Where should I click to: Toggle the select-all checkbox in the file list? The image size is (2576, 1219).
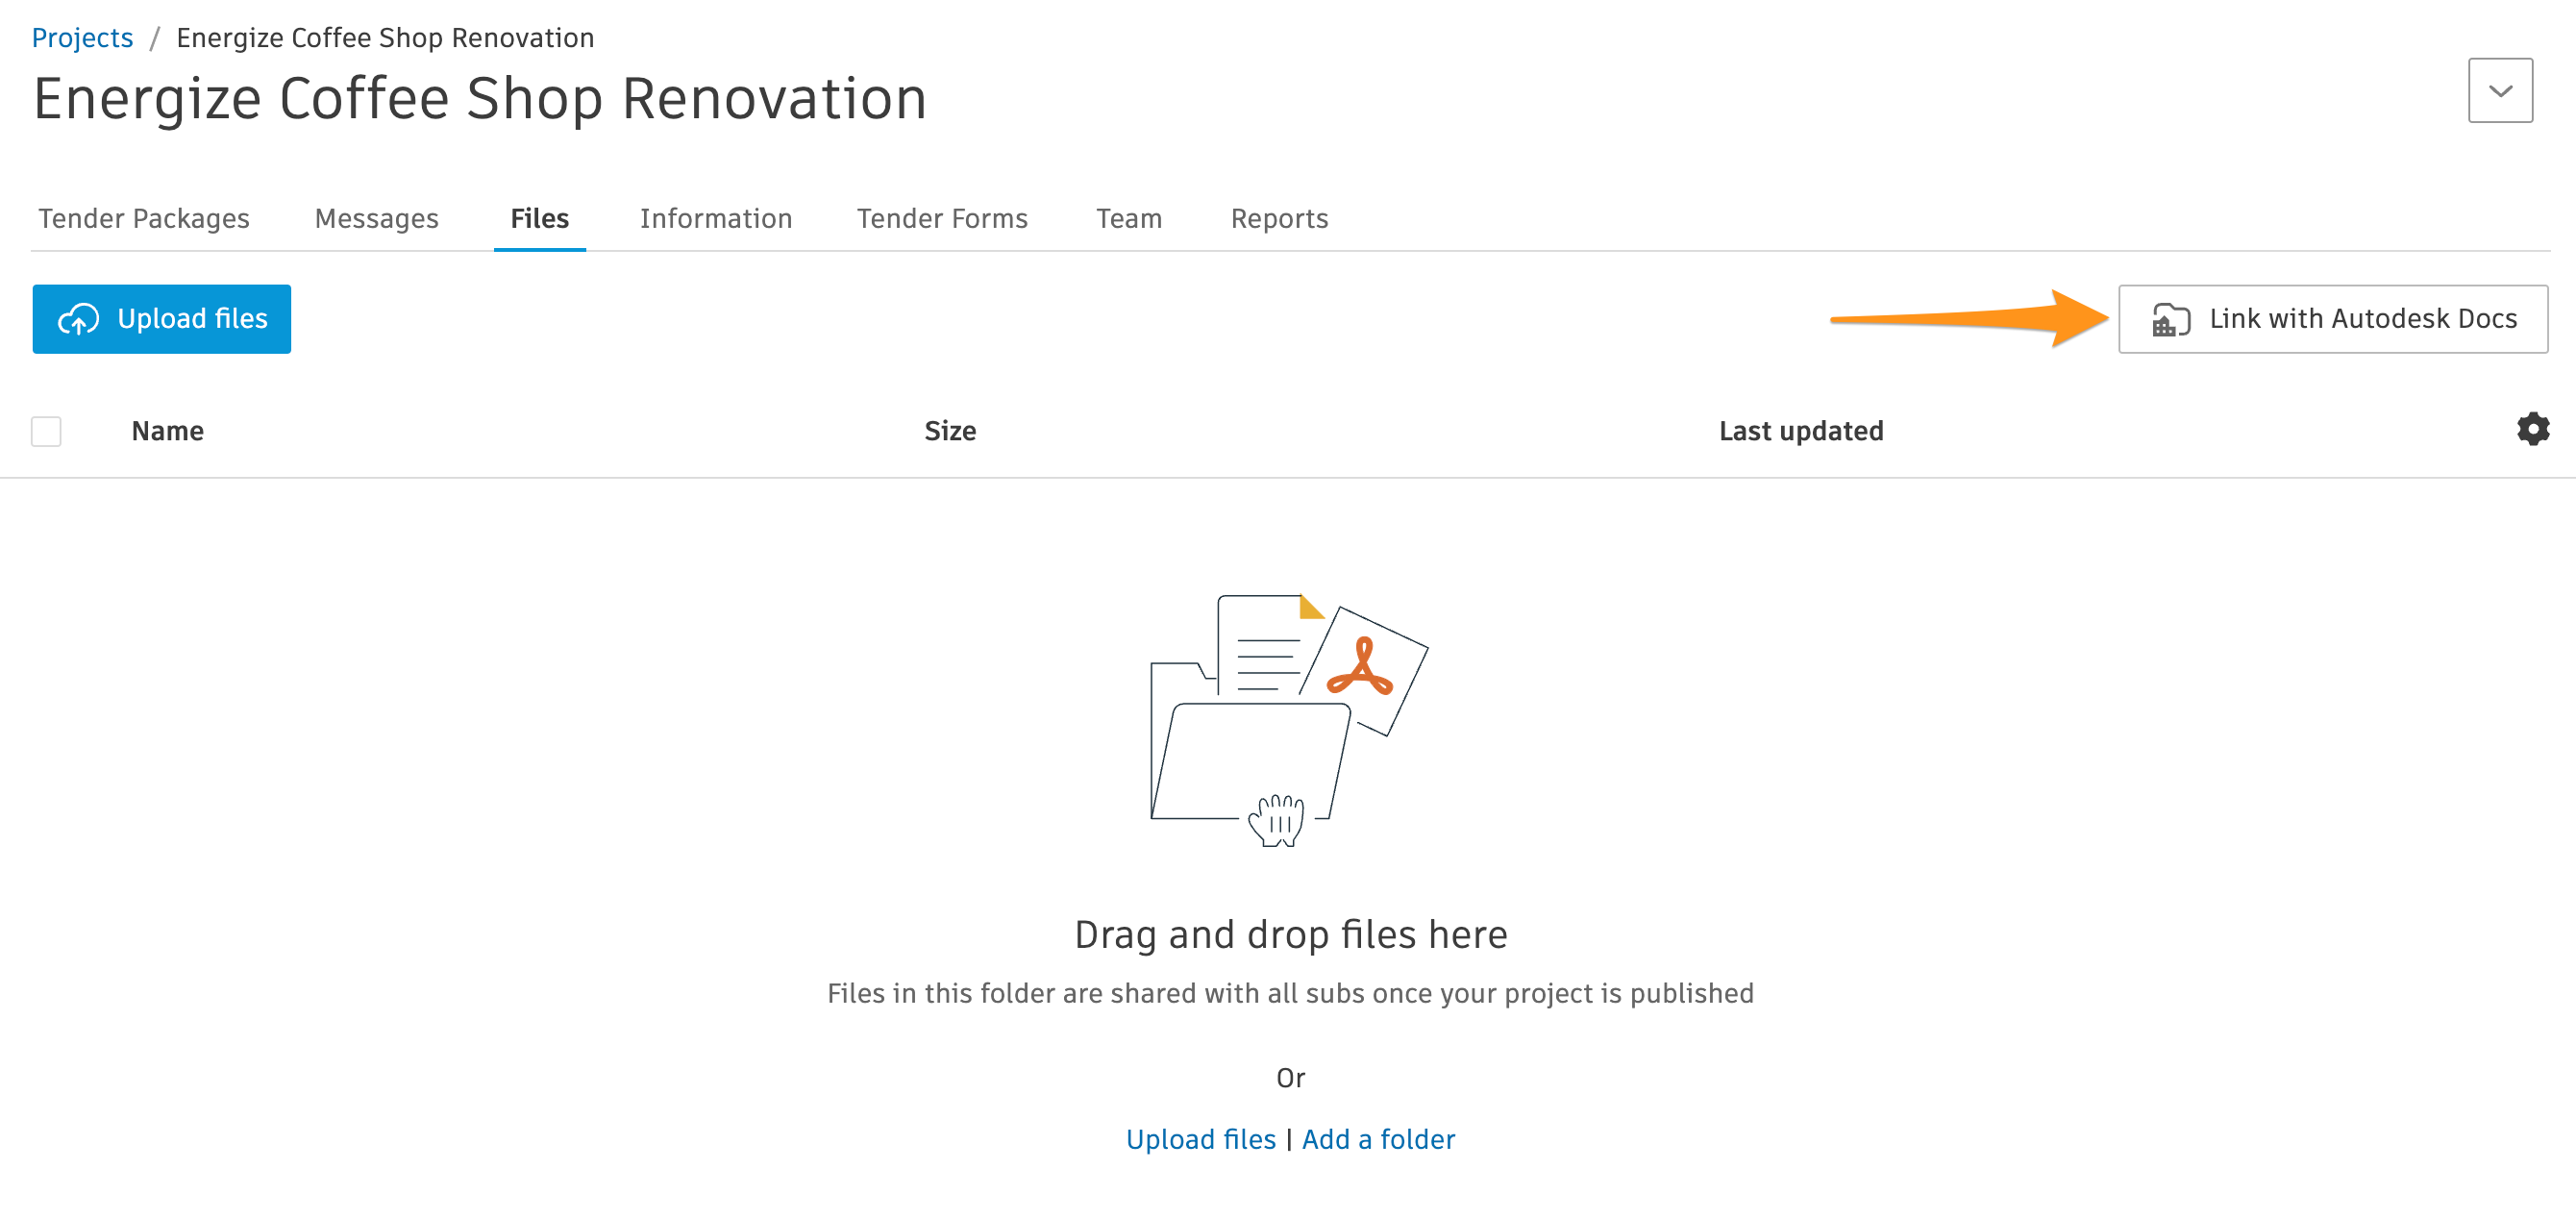(x=45, y=431)
